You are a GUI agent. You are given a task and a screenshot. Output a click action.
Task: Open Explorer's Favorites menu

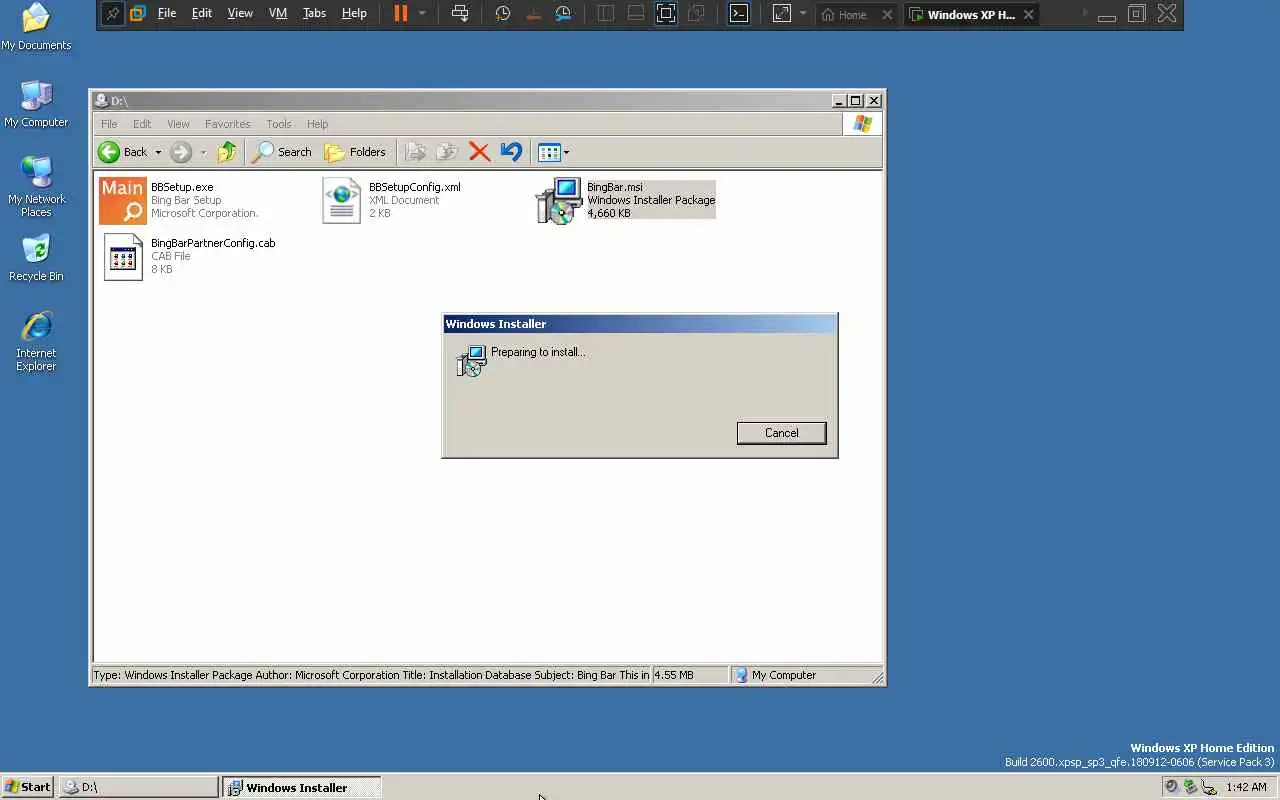[x=227, y=124]
